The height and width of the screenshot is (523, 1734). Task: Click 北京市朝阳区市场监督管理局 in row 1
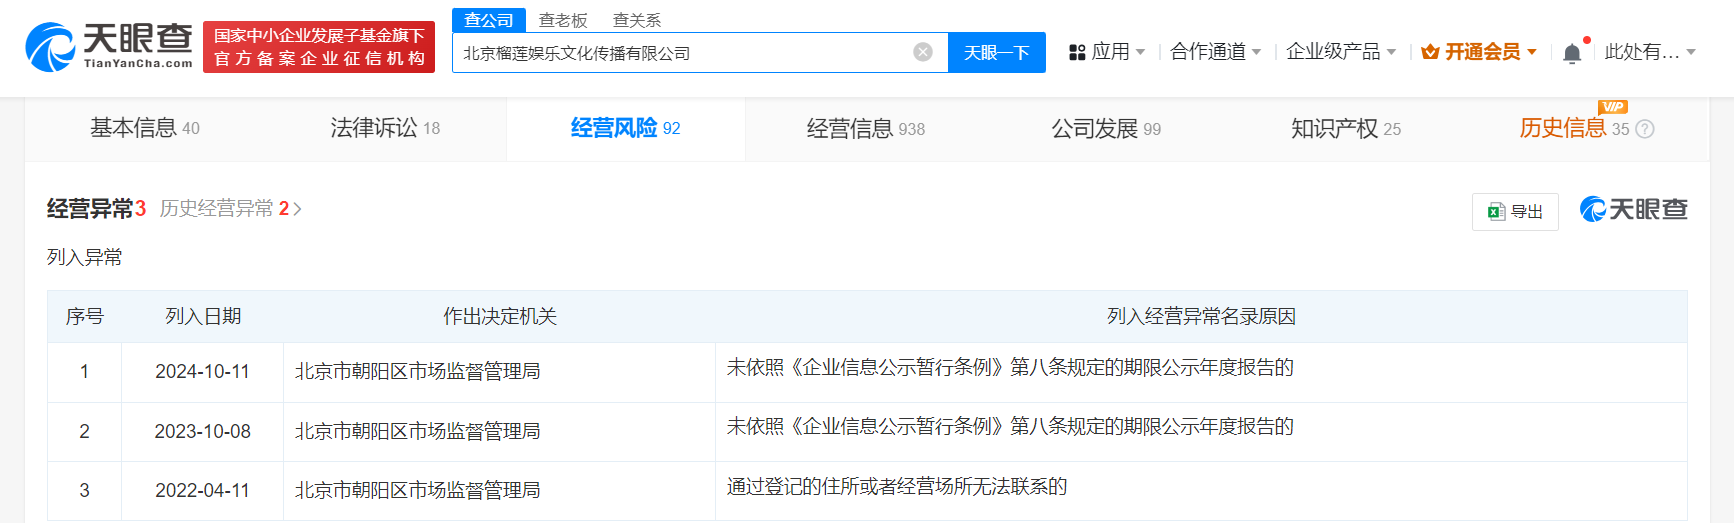click(418, 371)
